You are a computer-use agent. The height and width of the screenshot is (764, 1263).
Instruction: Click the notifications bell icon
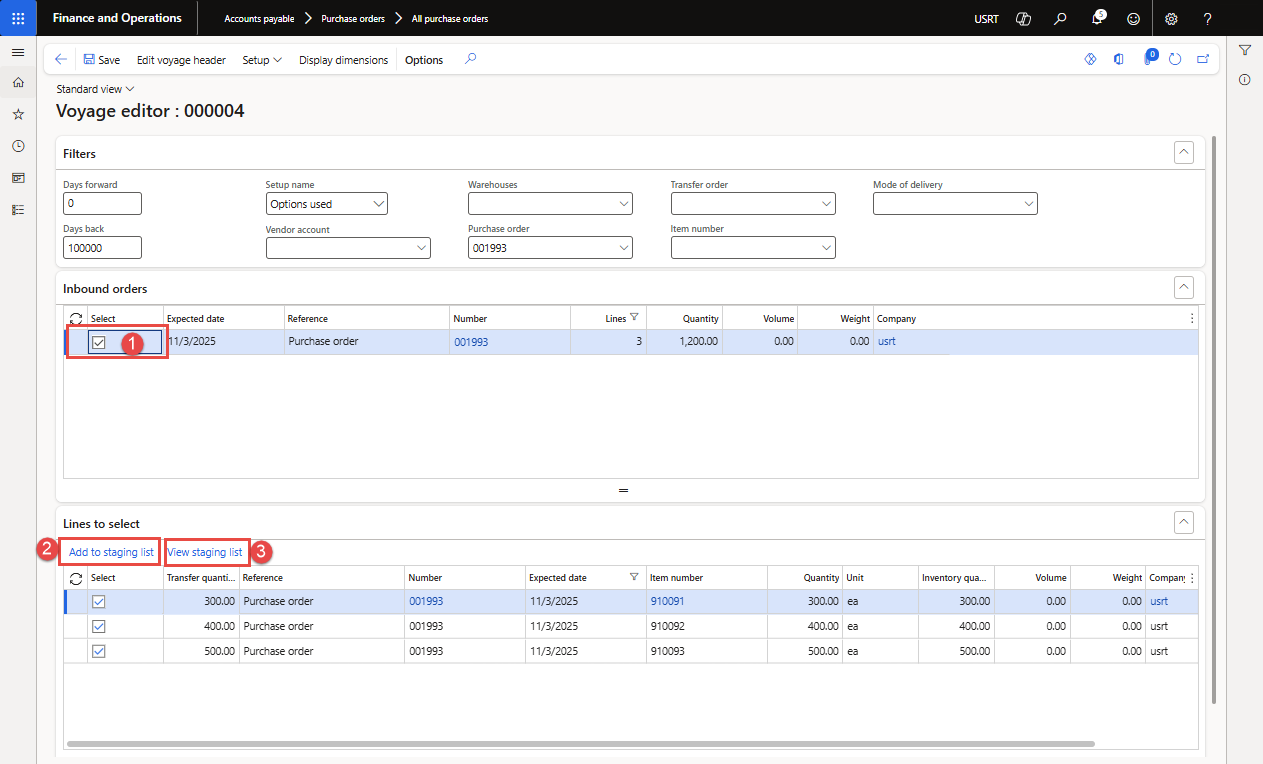[1098, 19]
